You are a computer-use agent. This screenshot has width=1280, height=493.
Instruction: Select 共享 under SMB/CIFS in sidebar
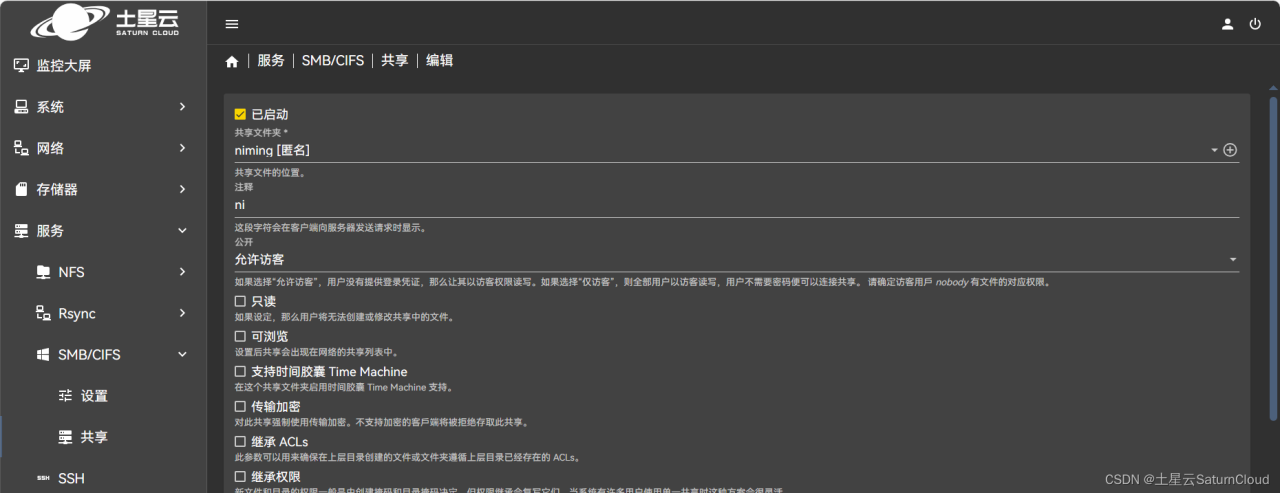tap(104, 437)
